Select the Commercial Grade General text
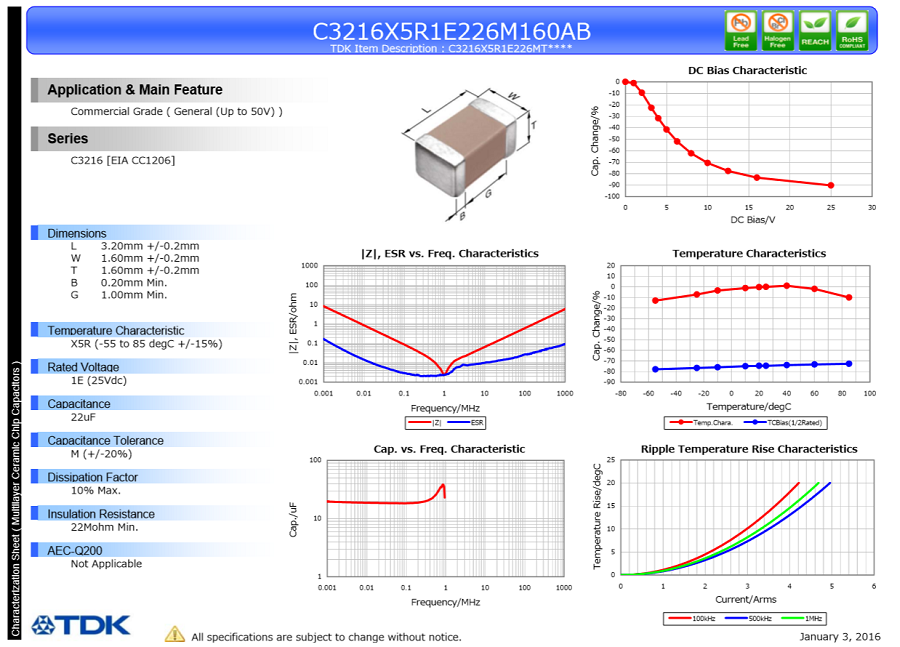900x647 pixels. point(176,111)
